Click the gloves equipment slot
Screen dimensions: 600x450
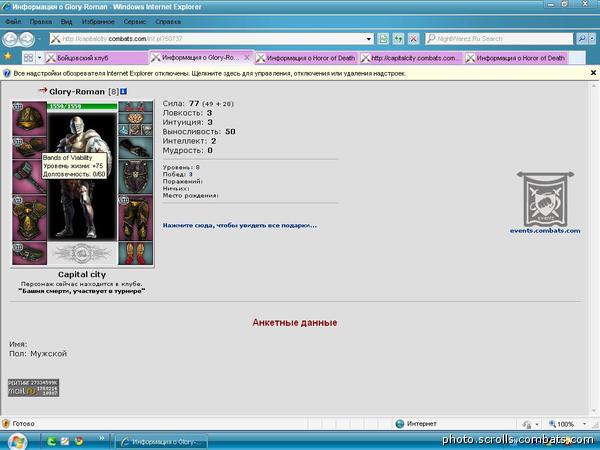(135, 148)
